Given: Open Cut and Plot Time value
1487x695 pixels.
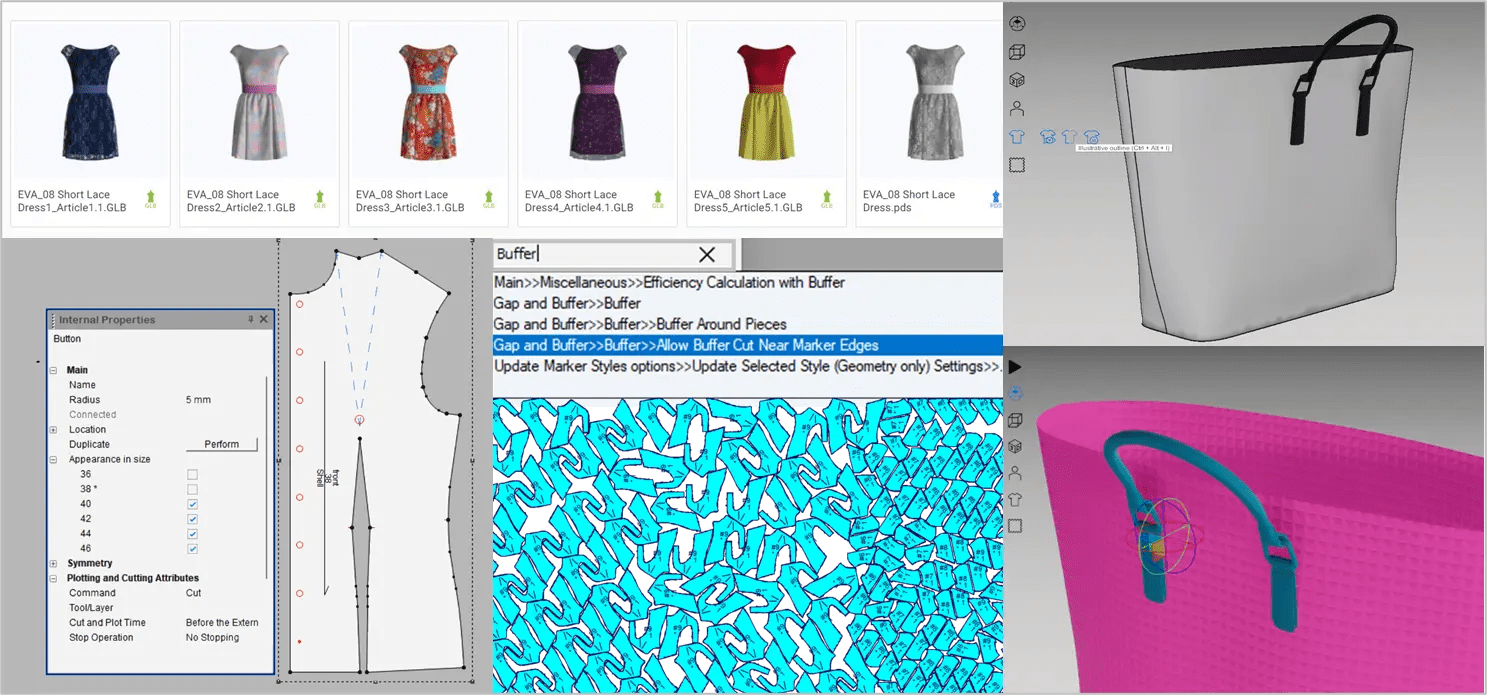Looking at the screenshot, I should [222, 623].
